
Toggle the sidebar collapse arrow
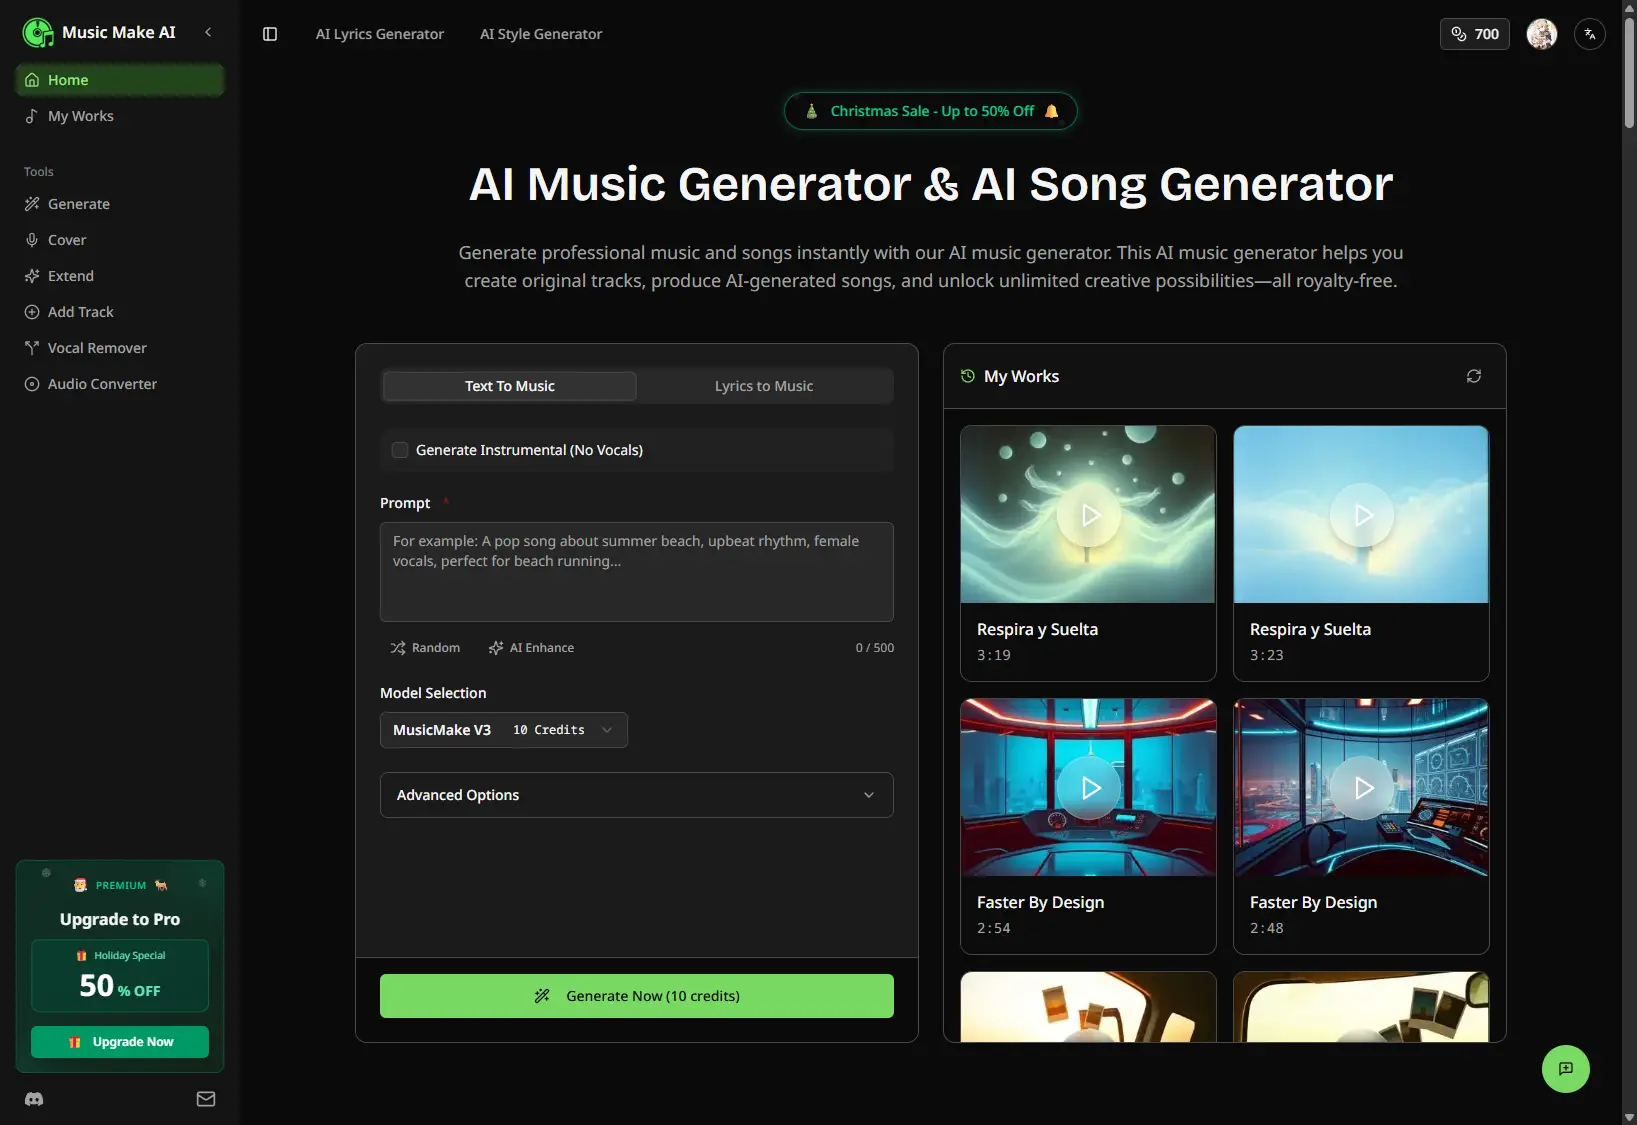tap(208, 32)
